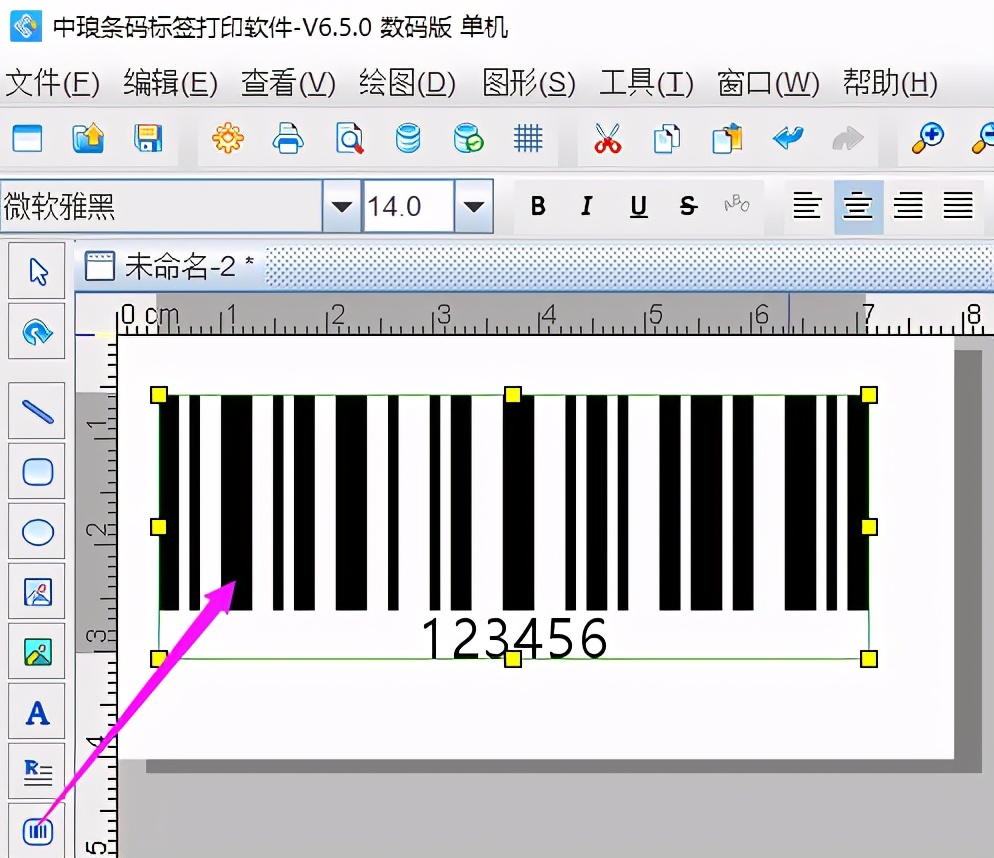Select the ellipse drawing tool
The width and height of the screenshot is (994, 858).
(37, 531)
